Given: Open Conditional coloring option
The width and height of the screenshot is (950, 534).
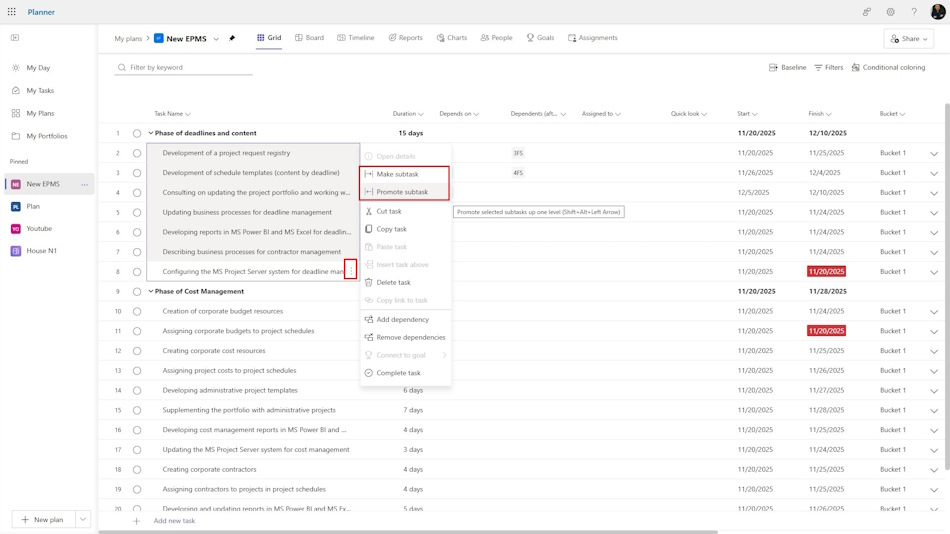Looking at the screenshot, I should (888, 67).
